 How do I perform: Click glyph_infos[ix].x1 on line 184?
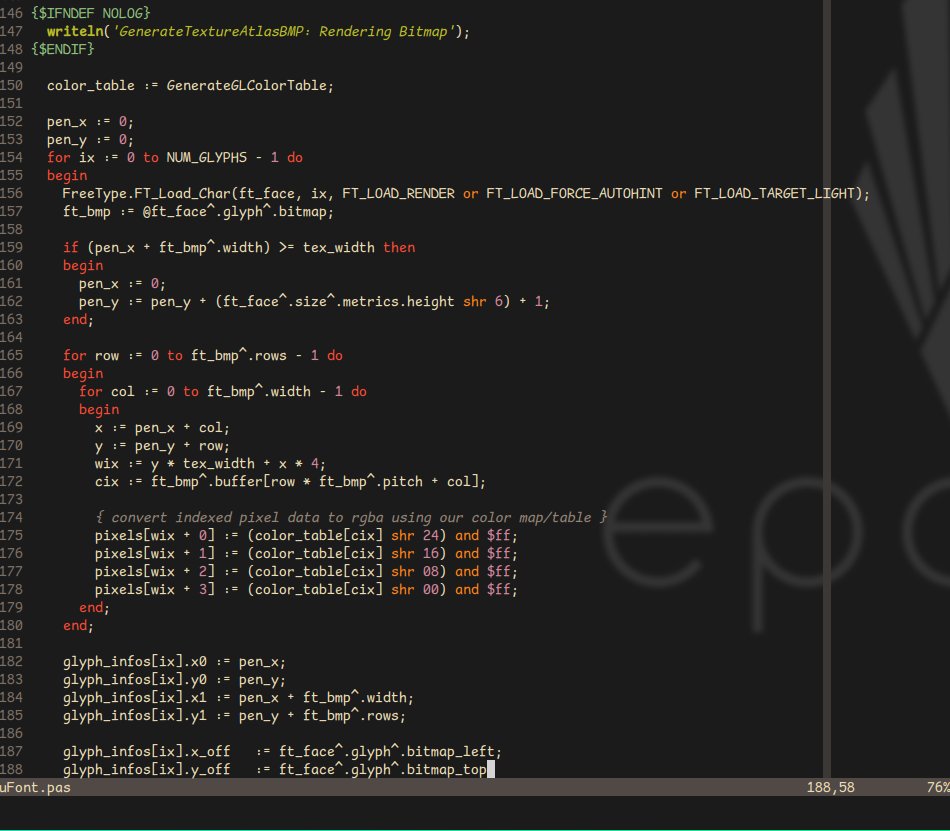click(135, 698)
